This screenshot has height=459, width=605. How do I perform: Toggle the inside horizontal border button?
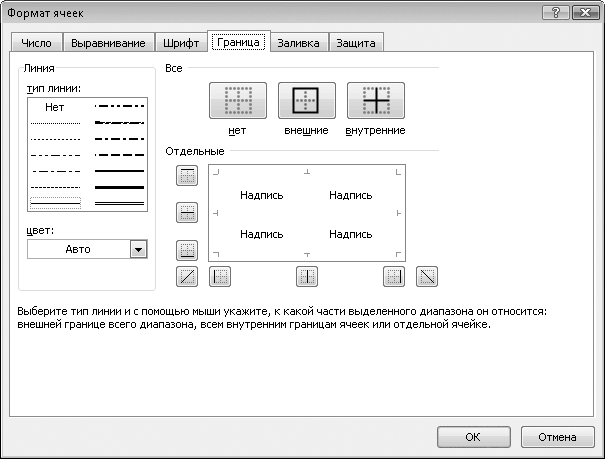pos(187,213)
